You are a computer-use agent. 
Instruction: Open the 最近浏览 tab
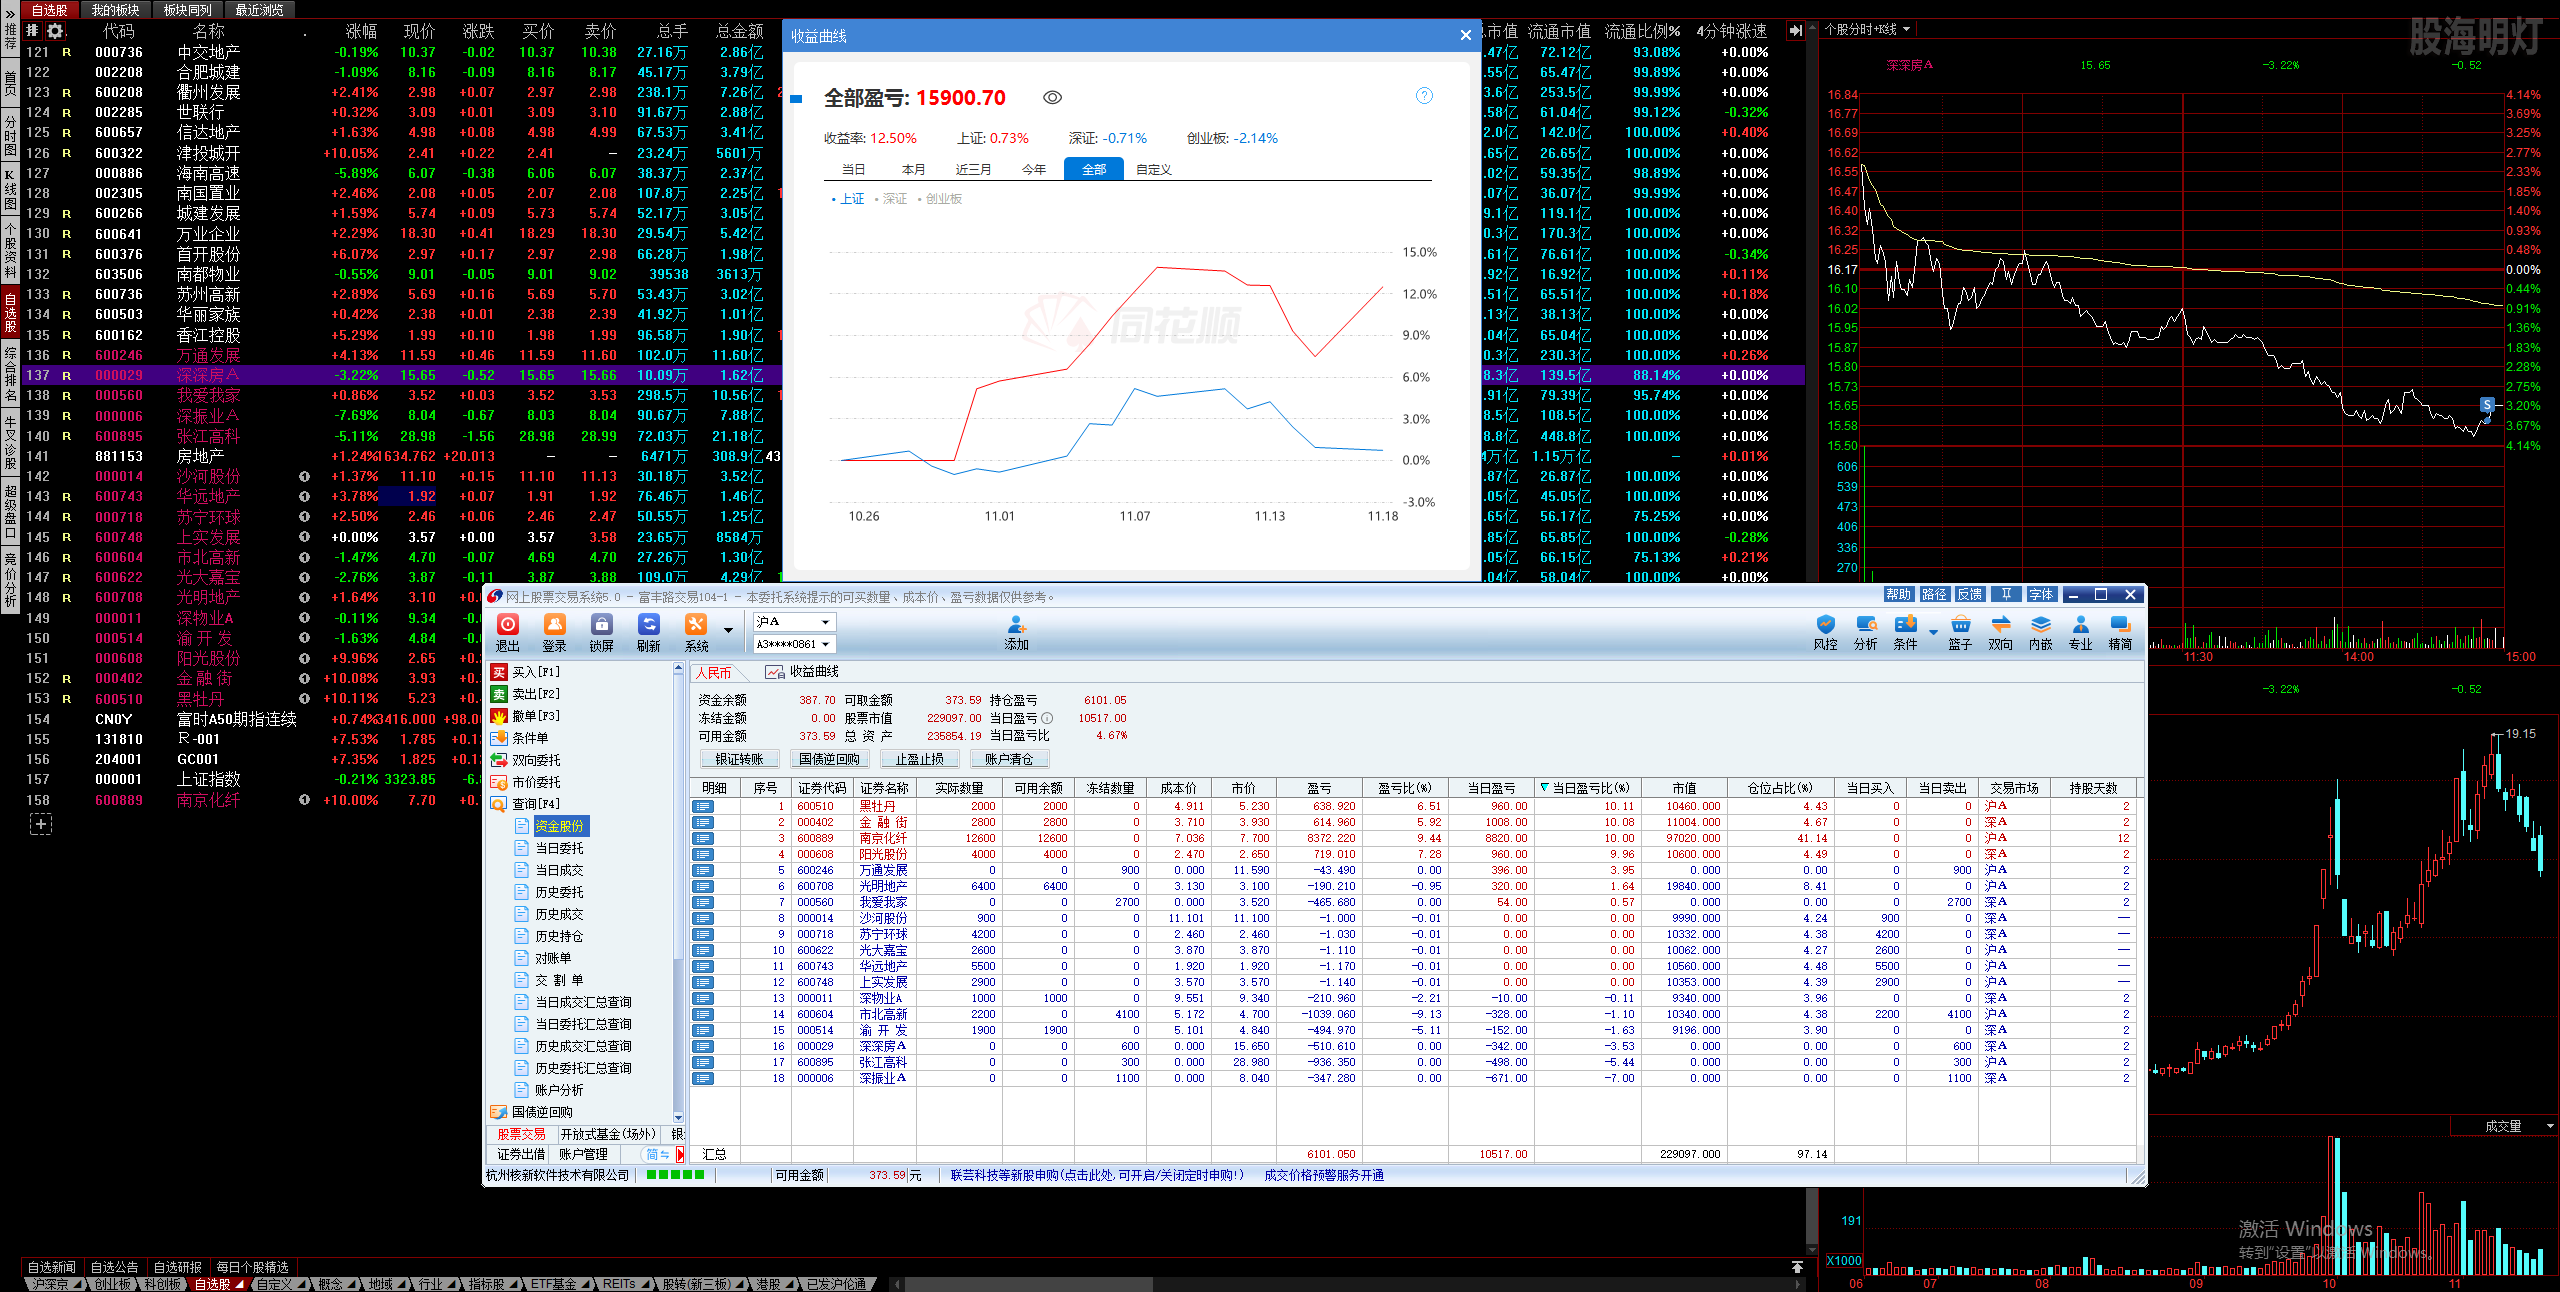point(259,10)
